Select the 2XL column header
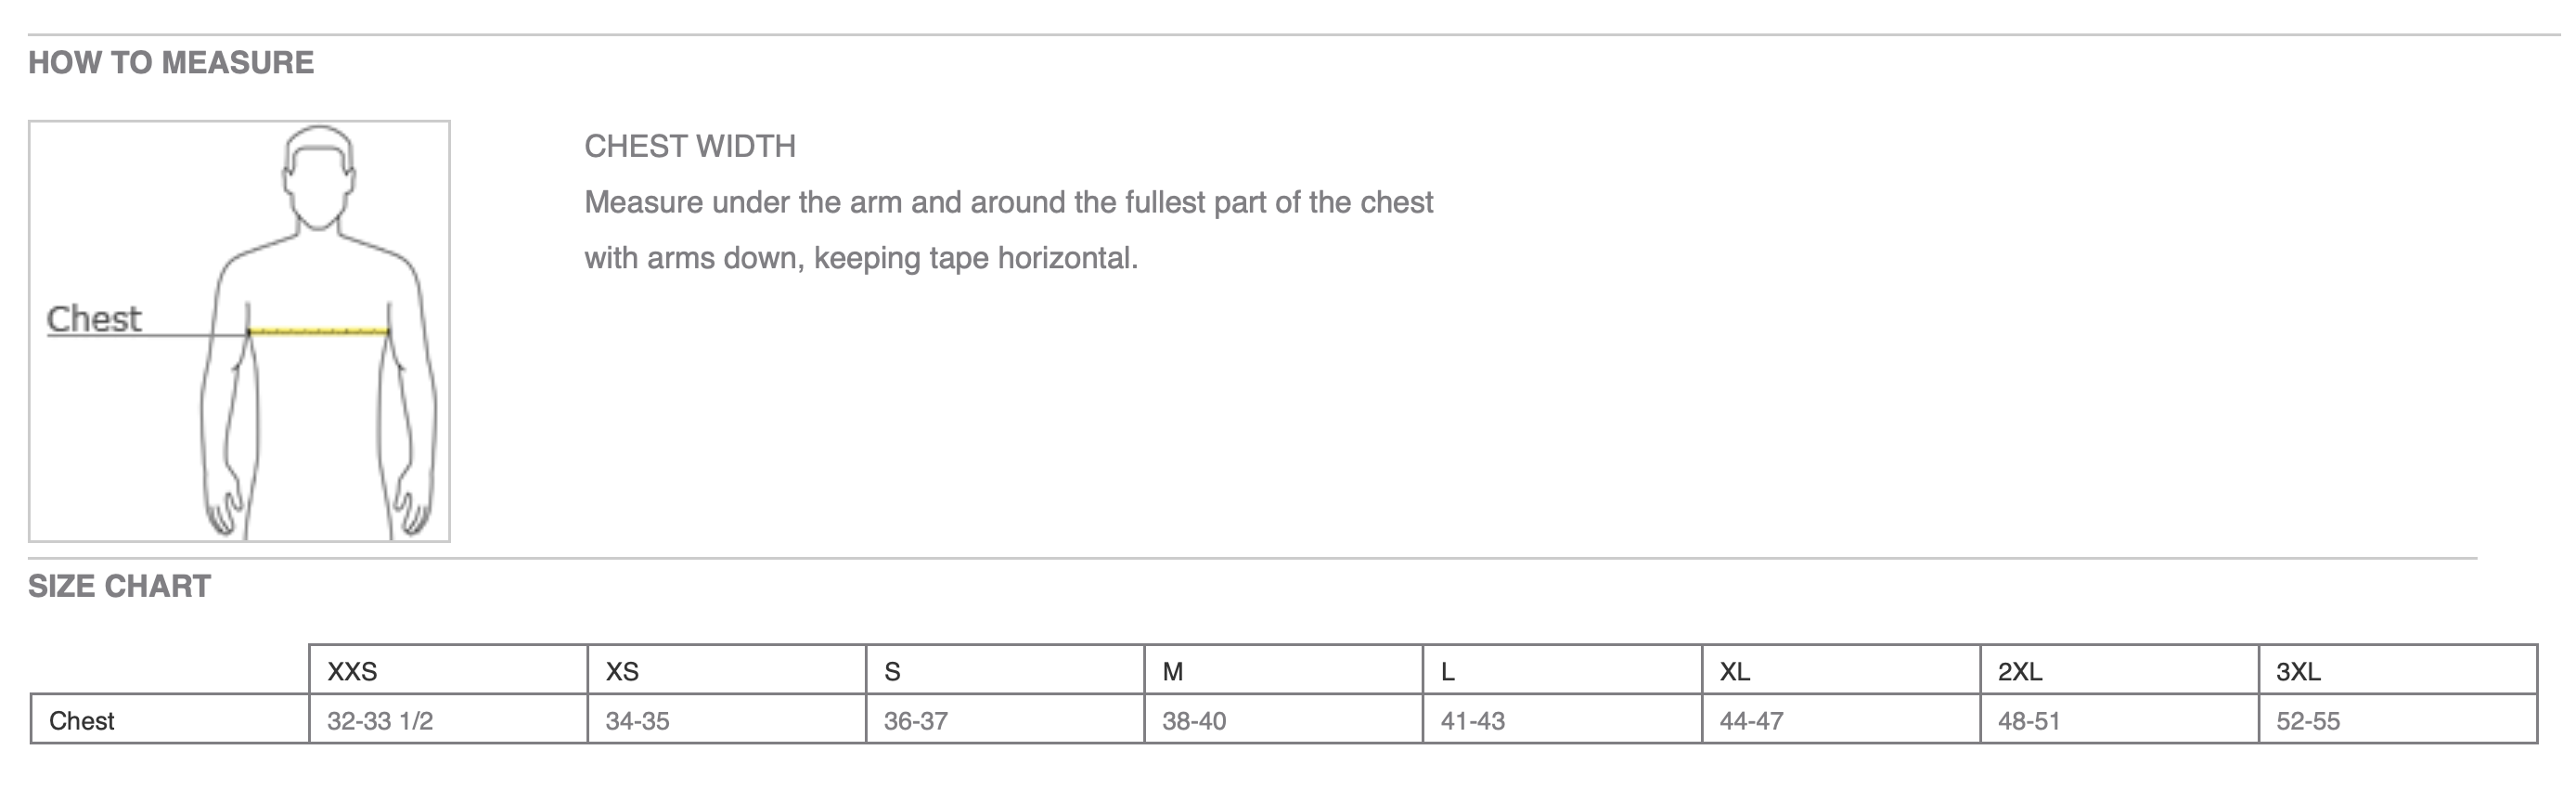Viewport: 2576px width, 802px height. click(2119, 670)
